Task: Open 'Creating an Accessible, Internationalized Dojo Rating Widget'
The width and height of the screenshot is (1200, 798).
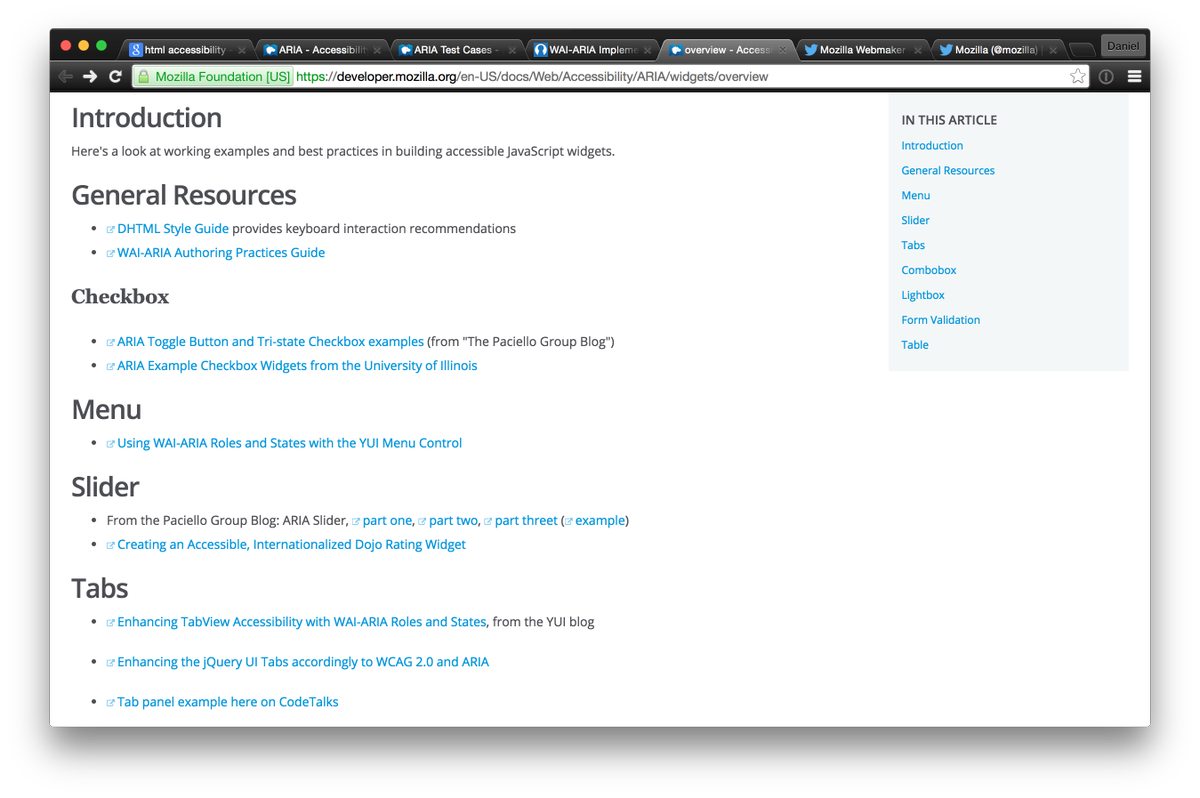Action: click(291, 544)
